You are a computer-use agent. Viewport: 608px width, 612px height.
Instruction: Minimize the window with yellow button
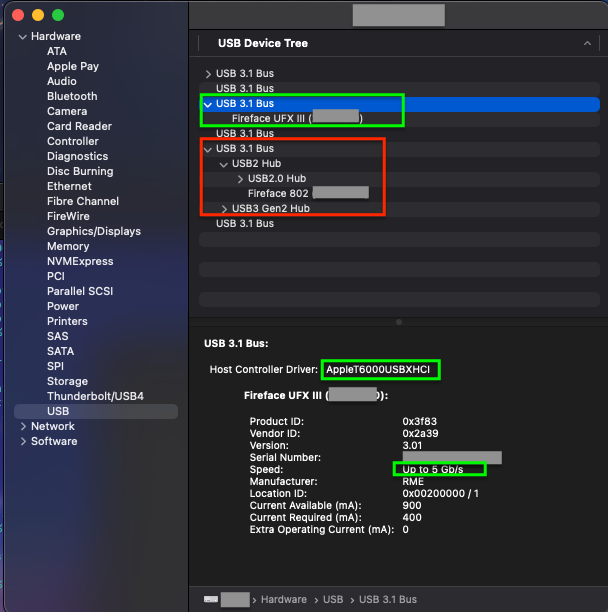[38, 15]
